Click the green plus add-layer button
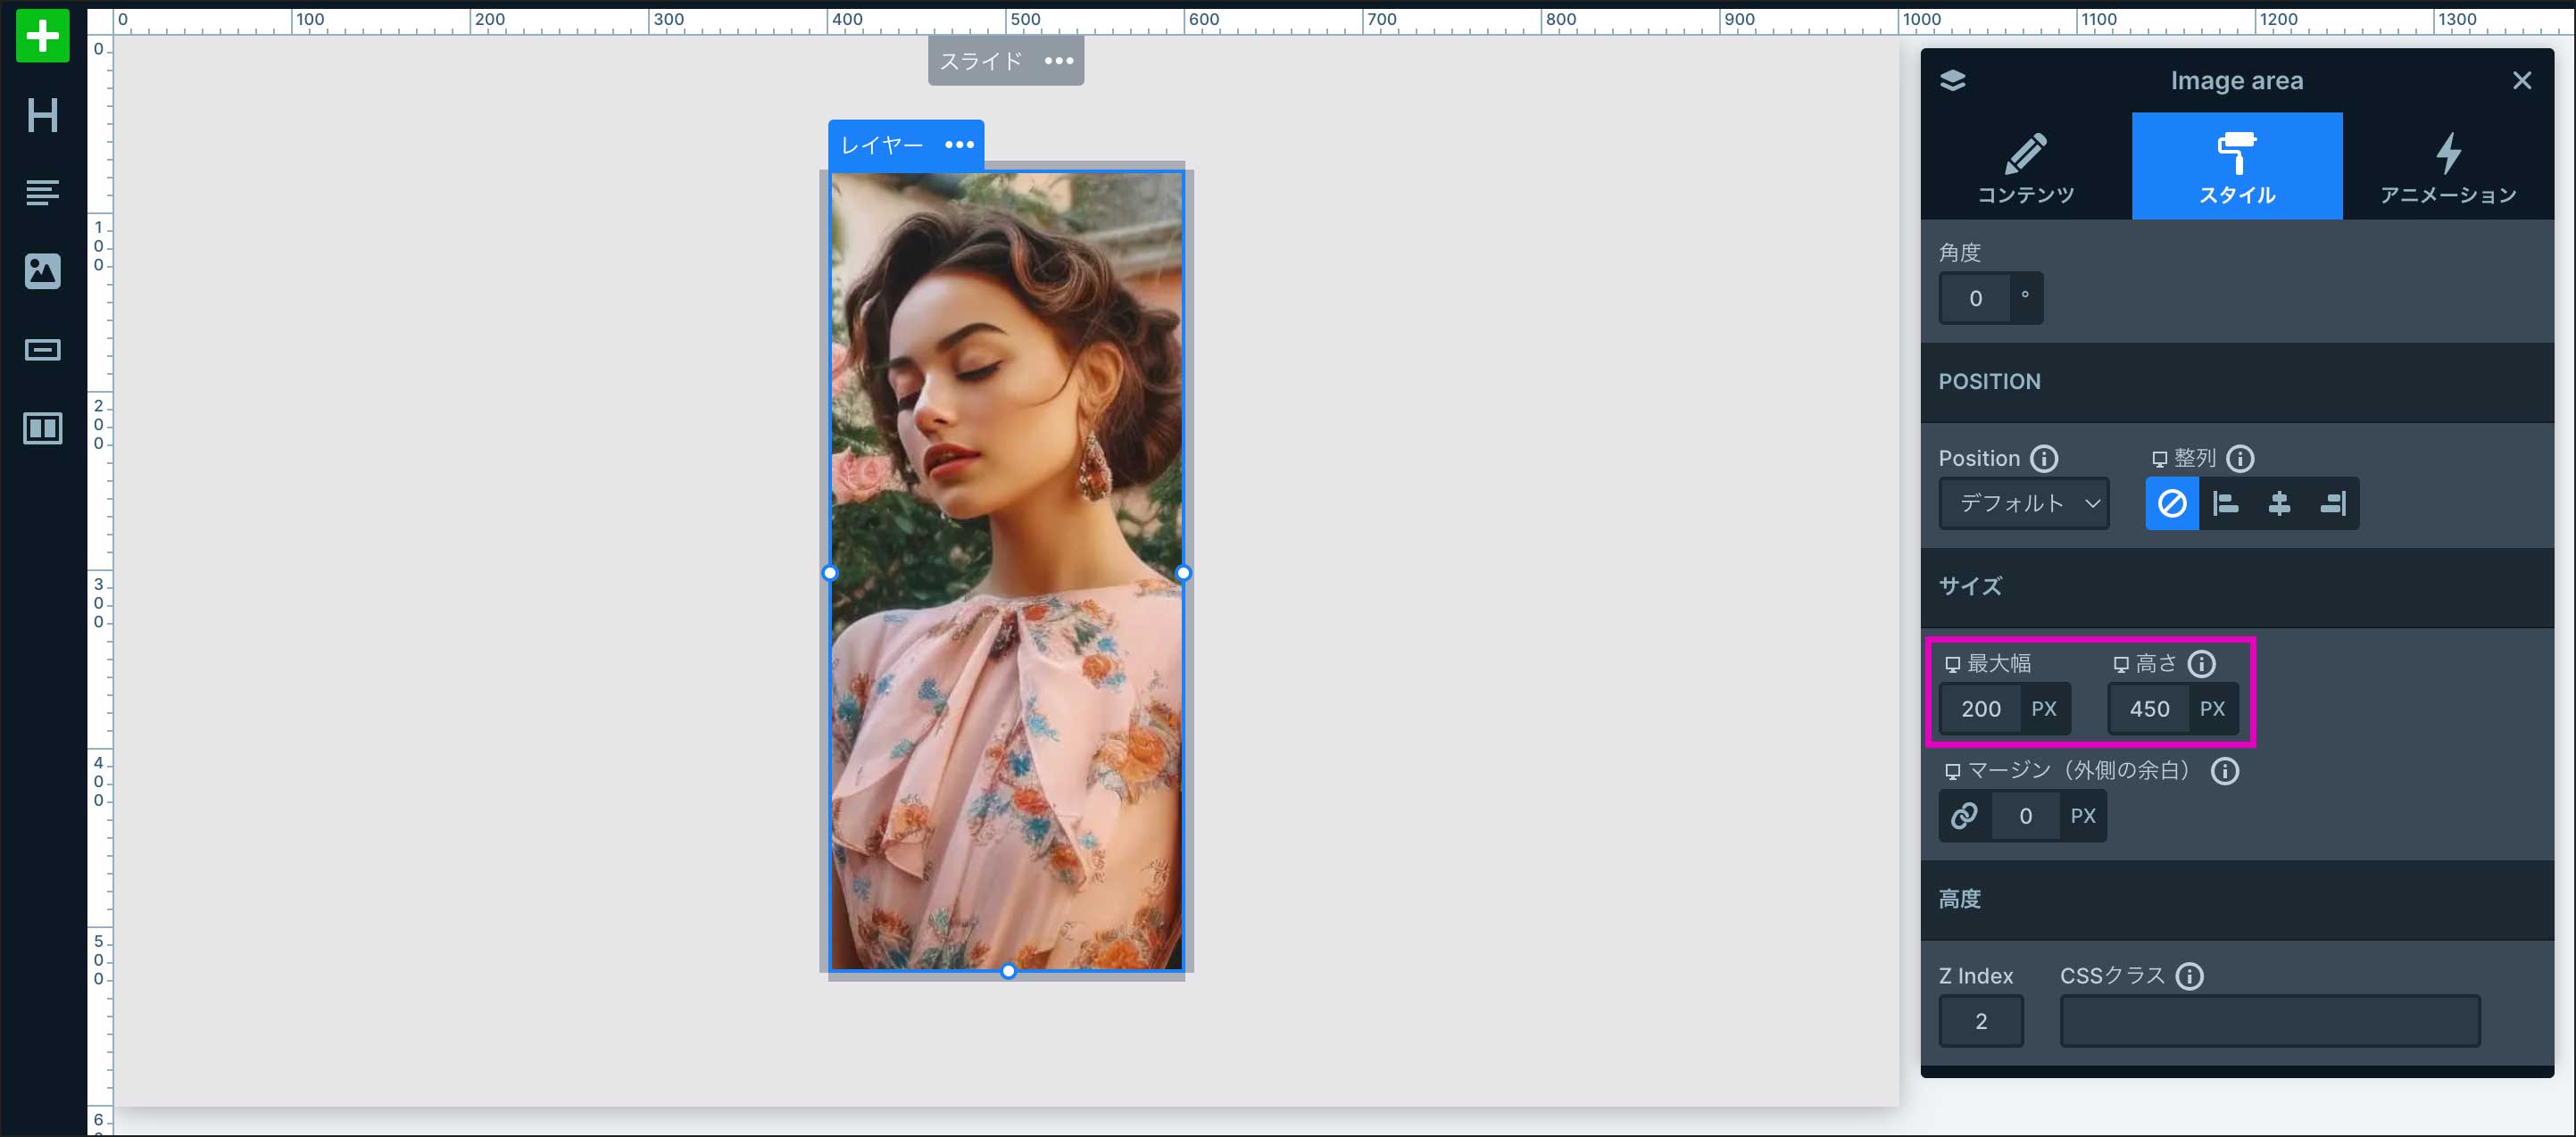Image resolution: width=2576 pixels, height=1137 pixels. click(42, 36)
